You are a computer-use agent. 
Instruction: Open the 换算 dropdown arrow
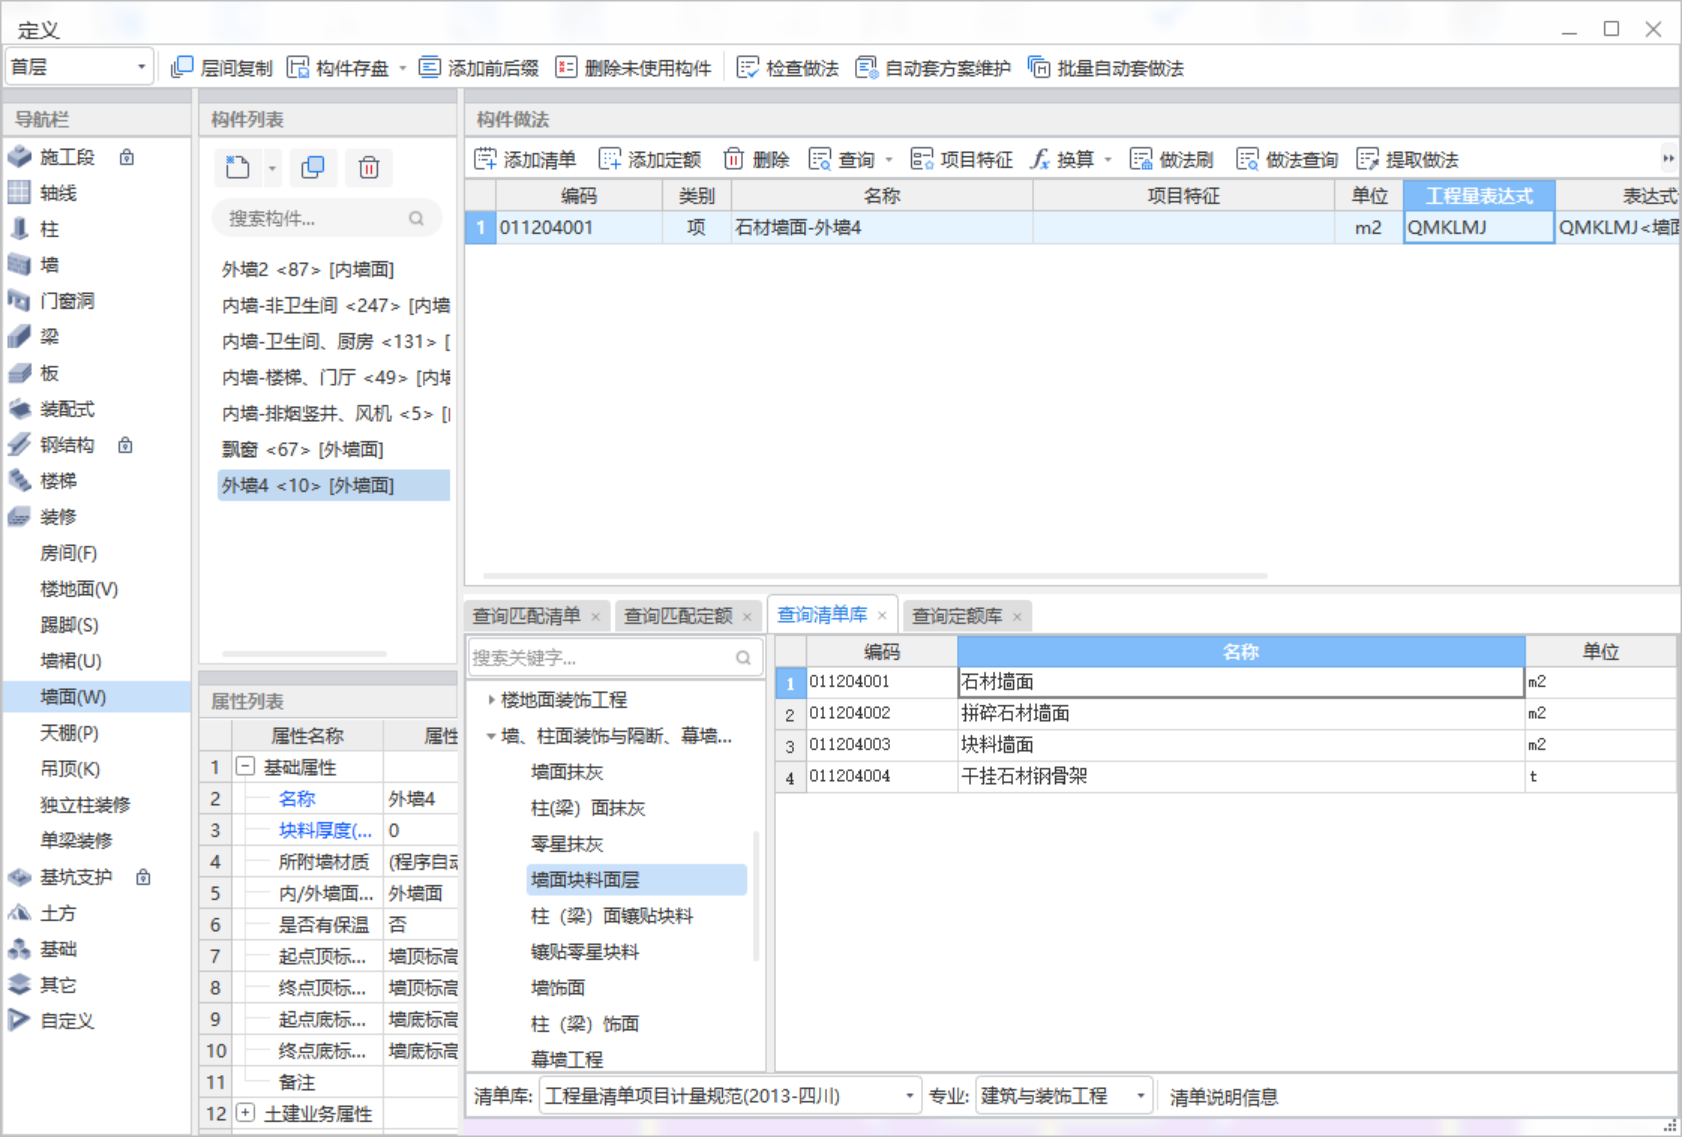point(1108,160)
